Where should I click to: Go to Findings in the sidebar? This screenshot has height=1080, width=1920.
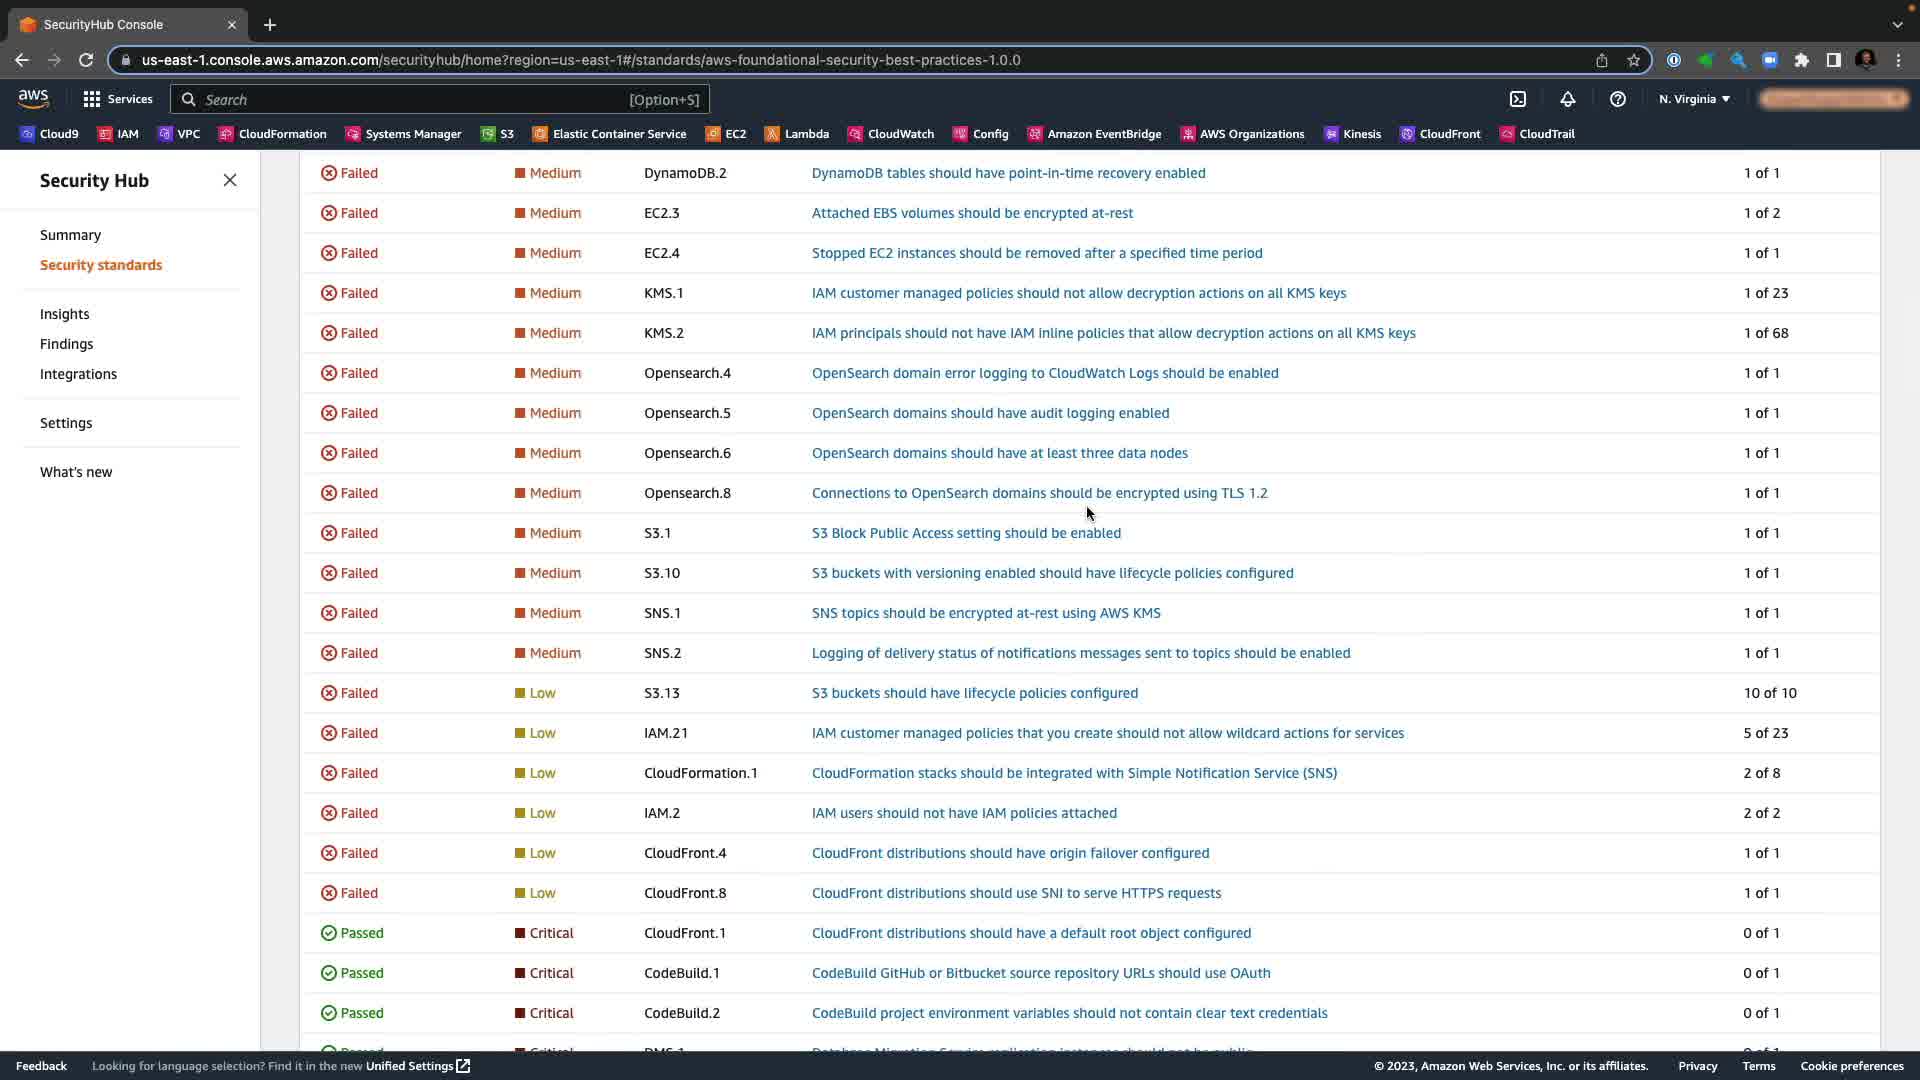66,344
